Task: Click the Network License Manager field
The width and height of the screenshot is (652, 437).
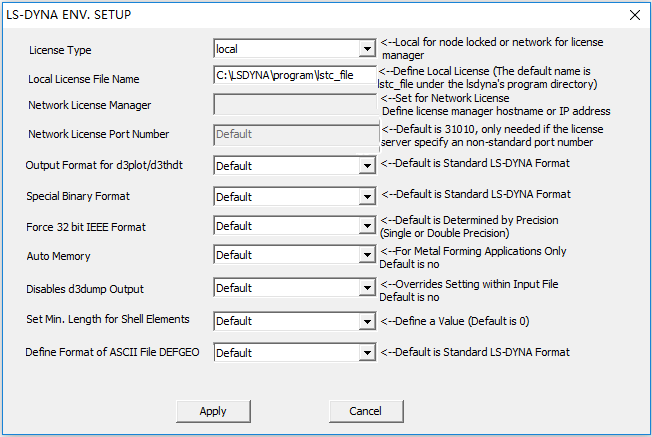Action: [x=294, y=104]
